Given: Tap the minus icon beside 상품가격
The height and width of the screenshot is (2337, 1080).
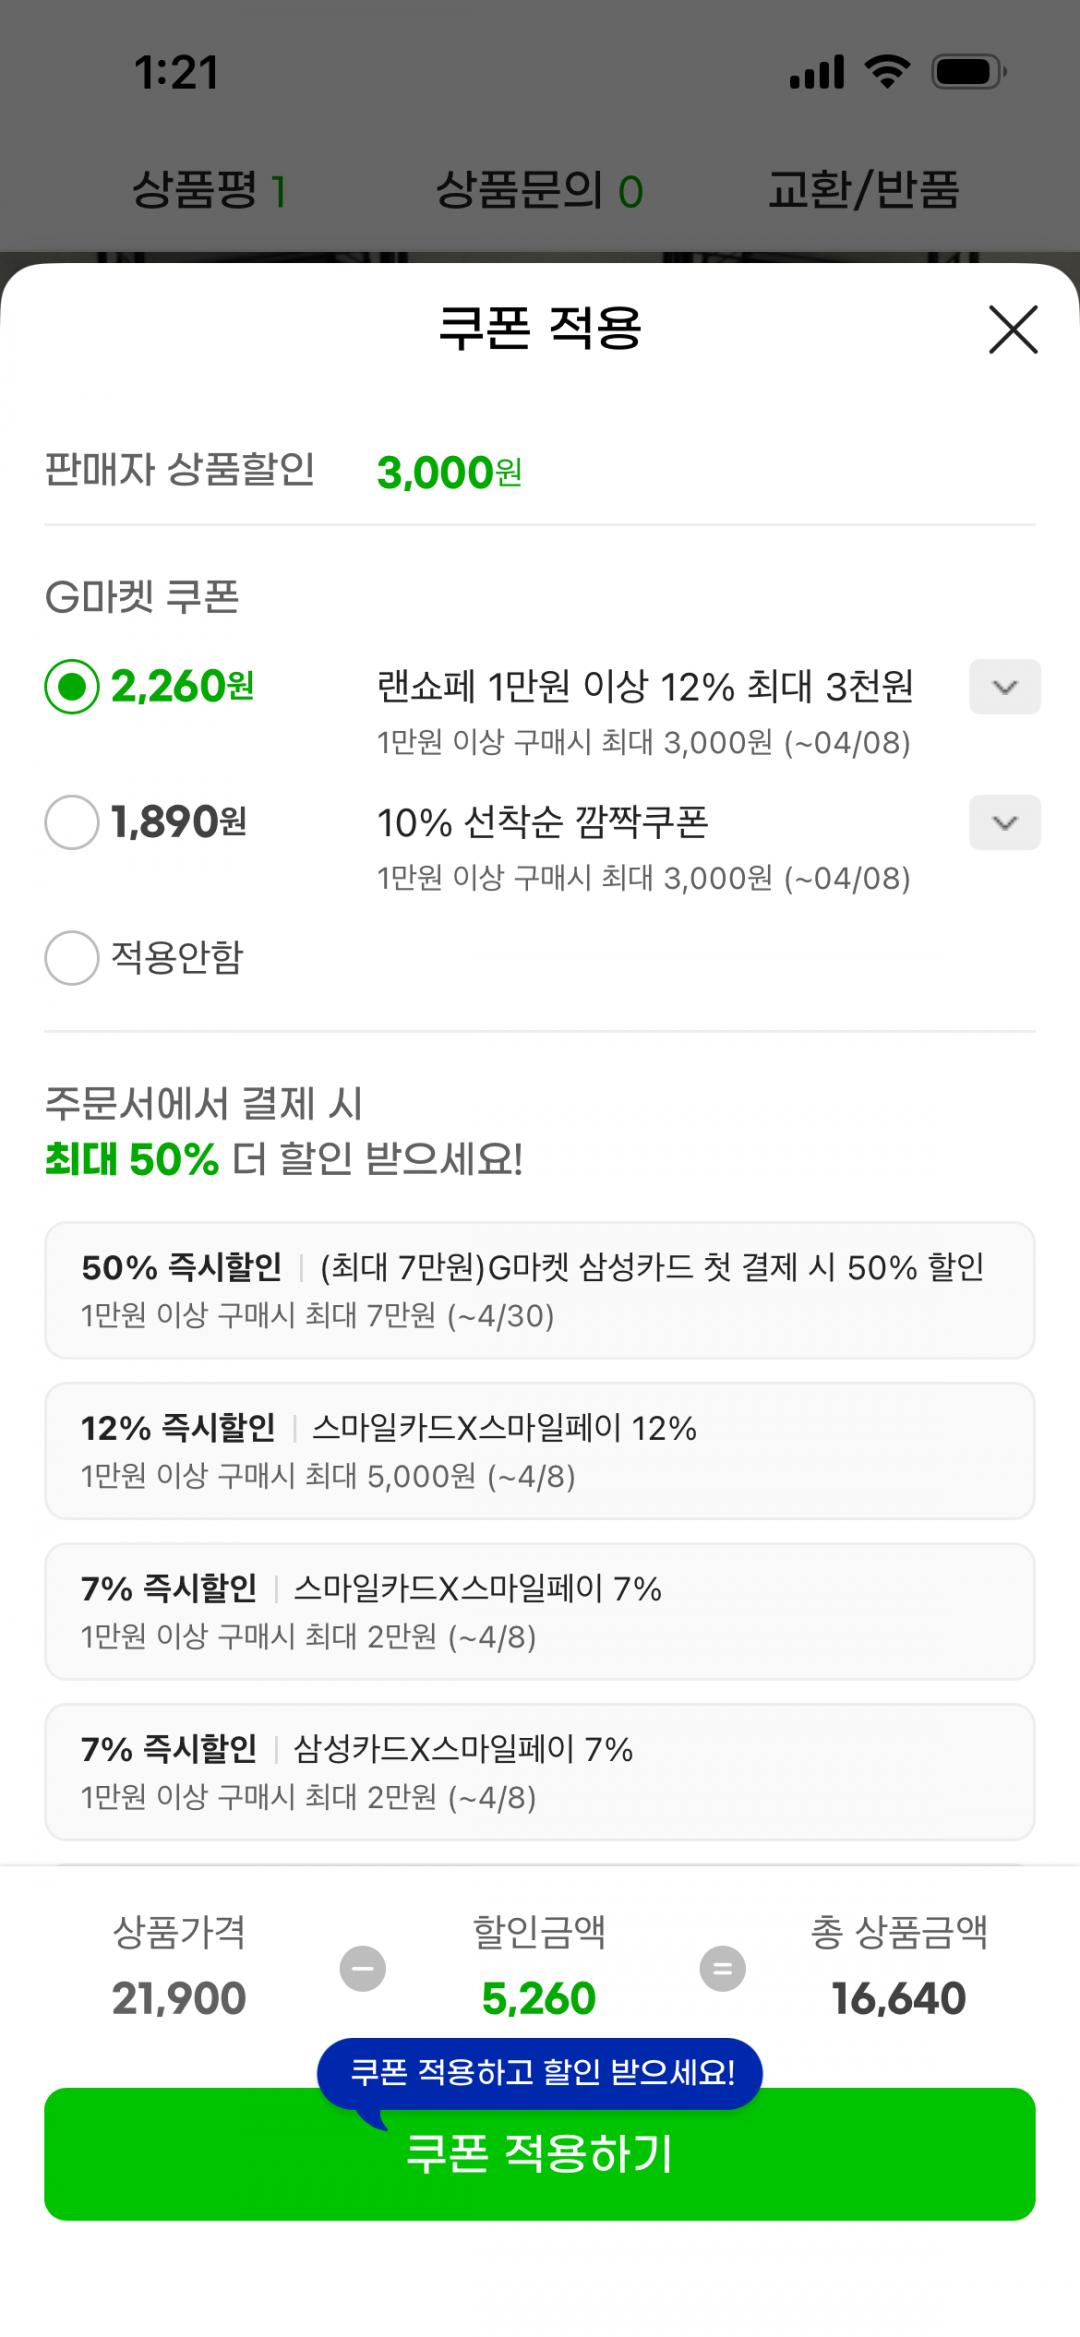Looking at the screenshot, I should [363, 1969].
